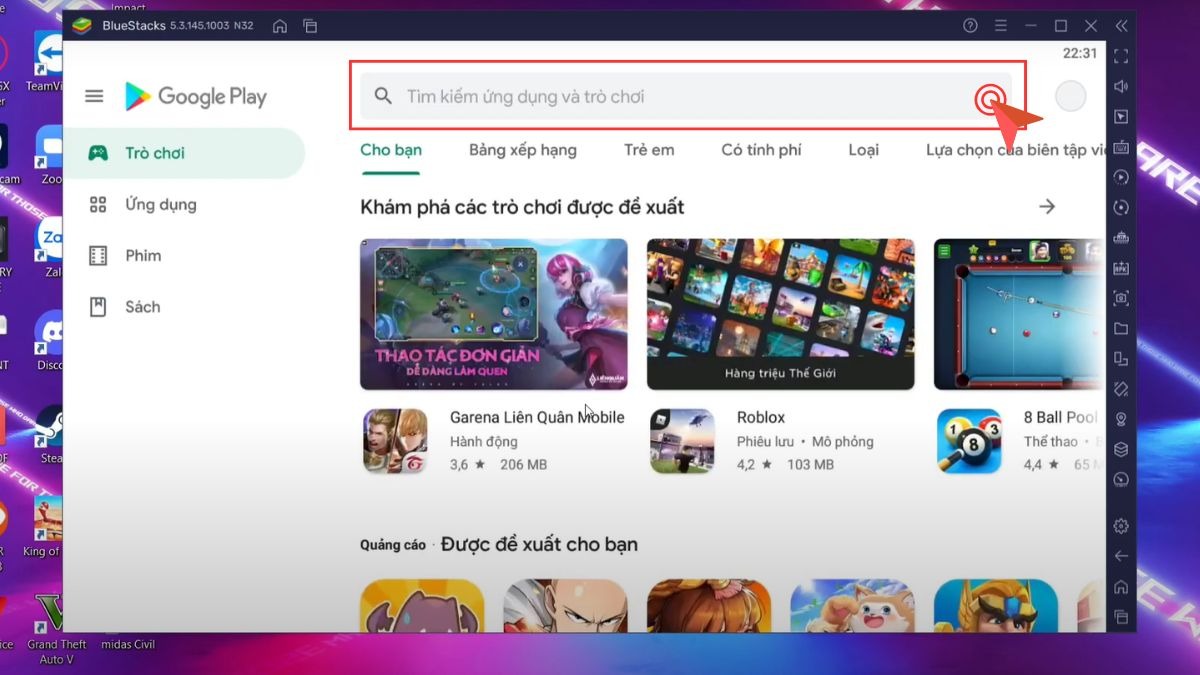Click the stacked layers icon in side toolbar
The image size is (1200, 675).
[1121, 449]
